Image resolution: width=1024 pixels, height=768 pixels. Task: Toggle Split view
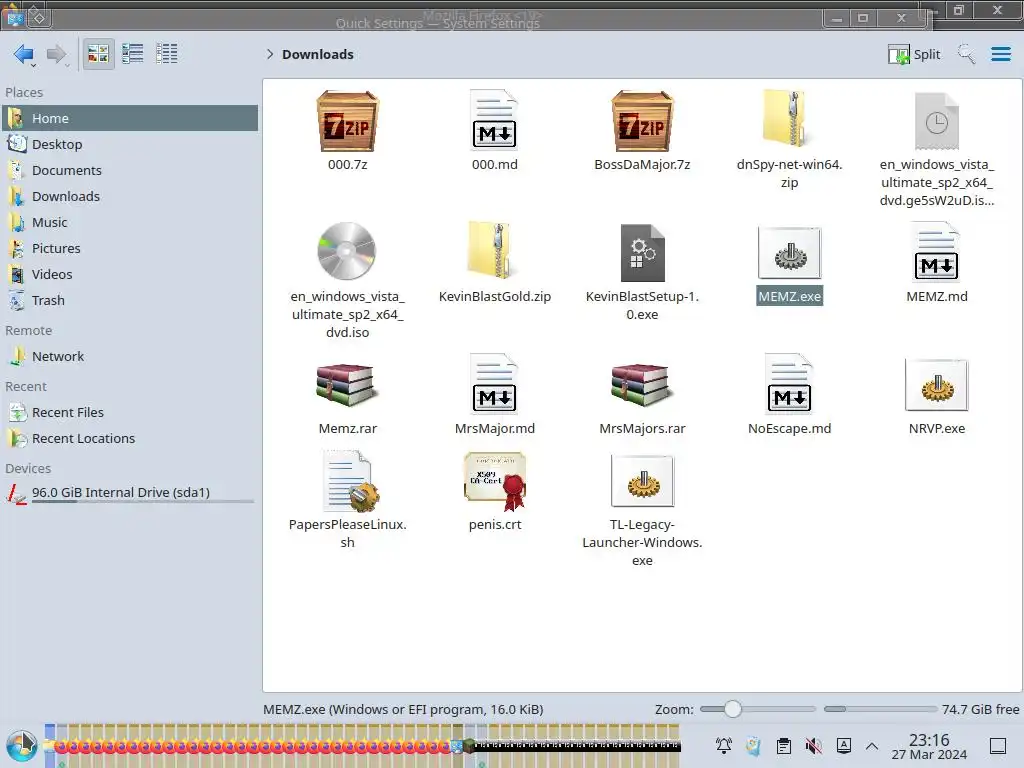click(914, 54)
